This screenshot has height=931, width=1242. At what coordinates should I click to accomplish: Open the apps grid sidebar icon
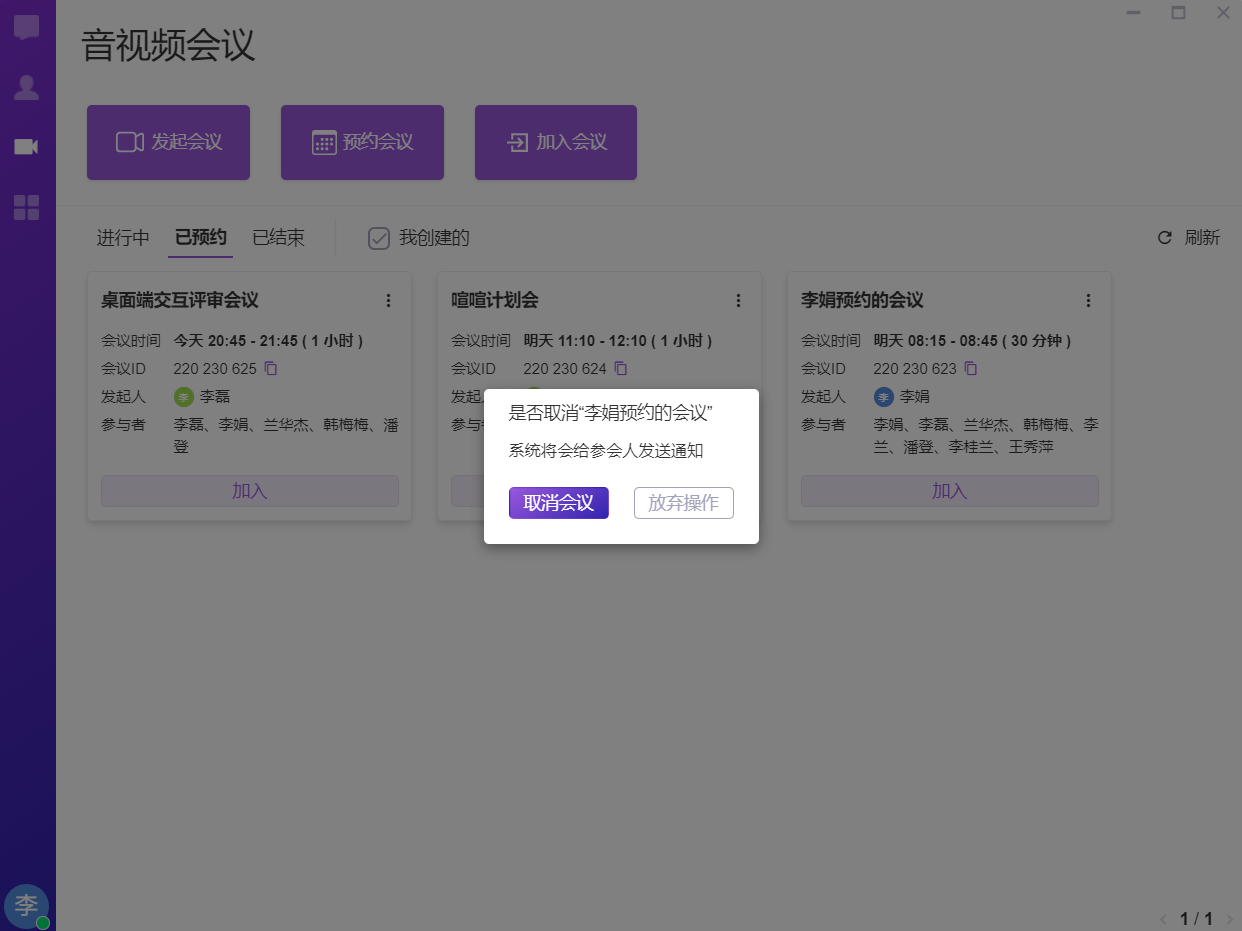point(27,207)
